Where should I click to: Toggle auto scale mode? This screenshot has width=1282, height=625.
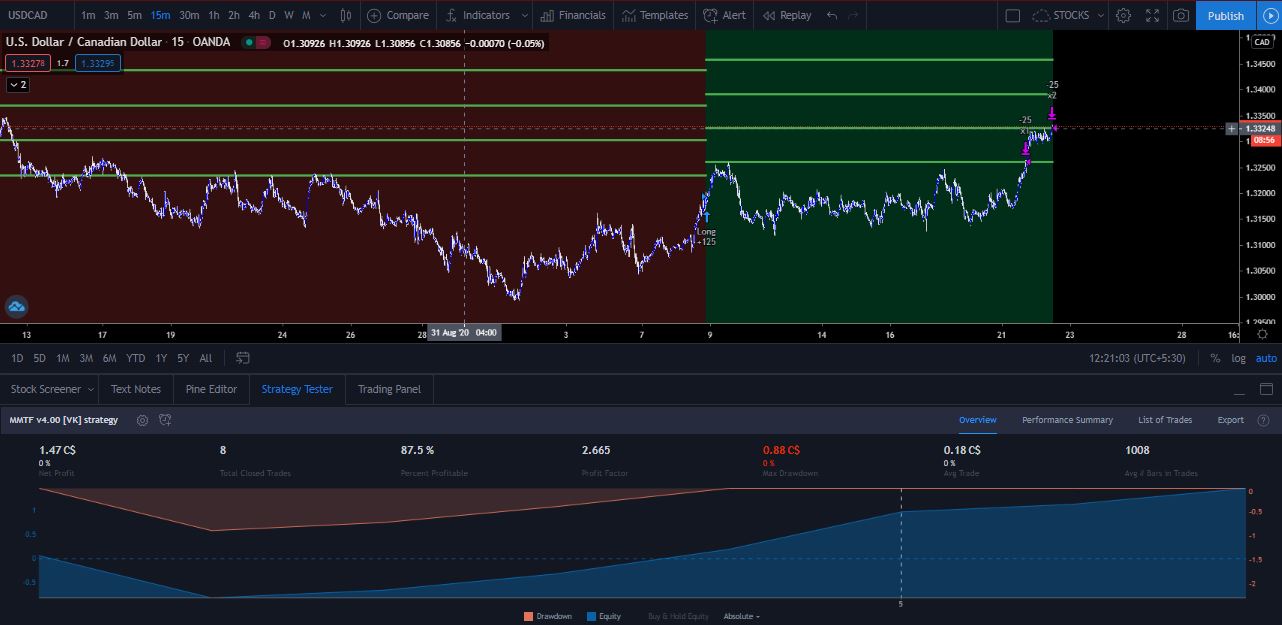click(x=1265, y=358)
